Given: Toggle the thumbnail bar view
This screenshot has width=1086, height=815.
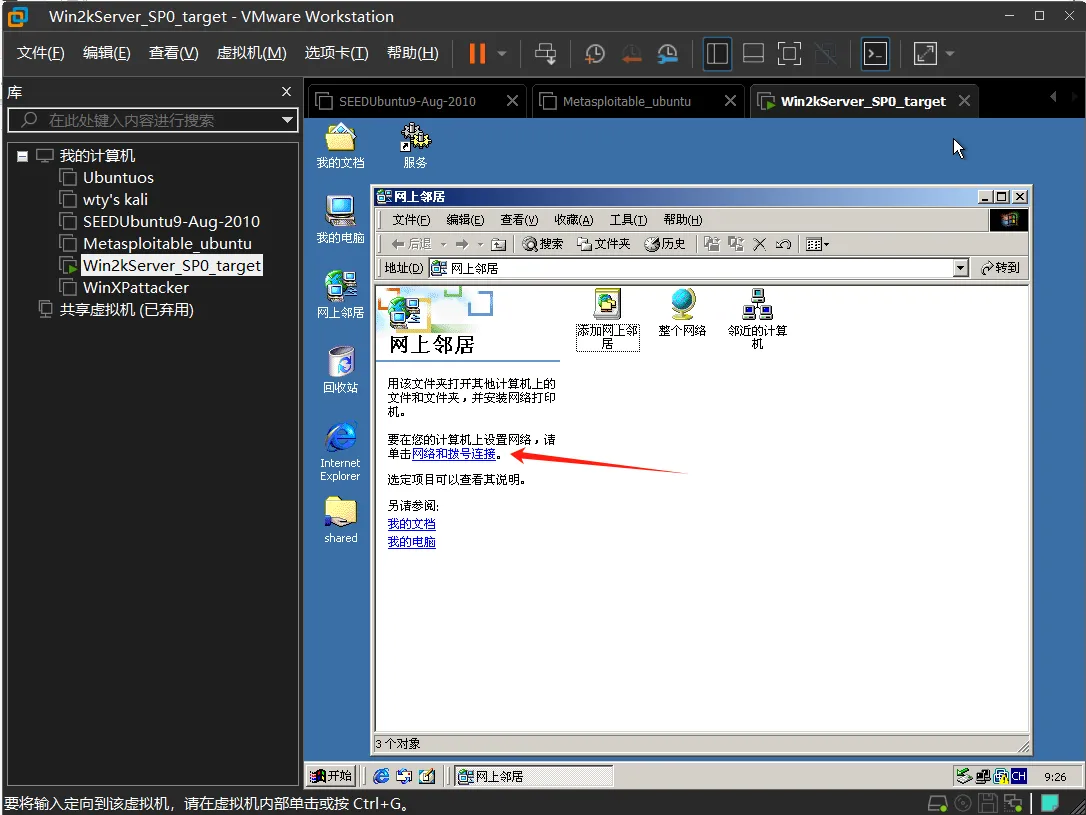Looking at the screenshot, I should 753,53.
